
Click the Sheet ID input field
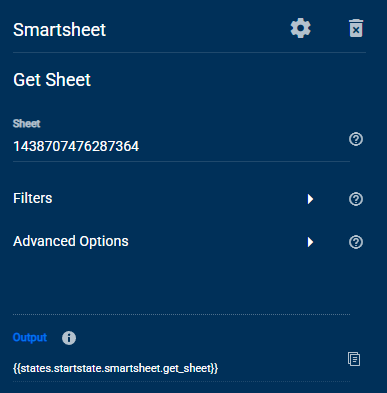tap(181, 147)
